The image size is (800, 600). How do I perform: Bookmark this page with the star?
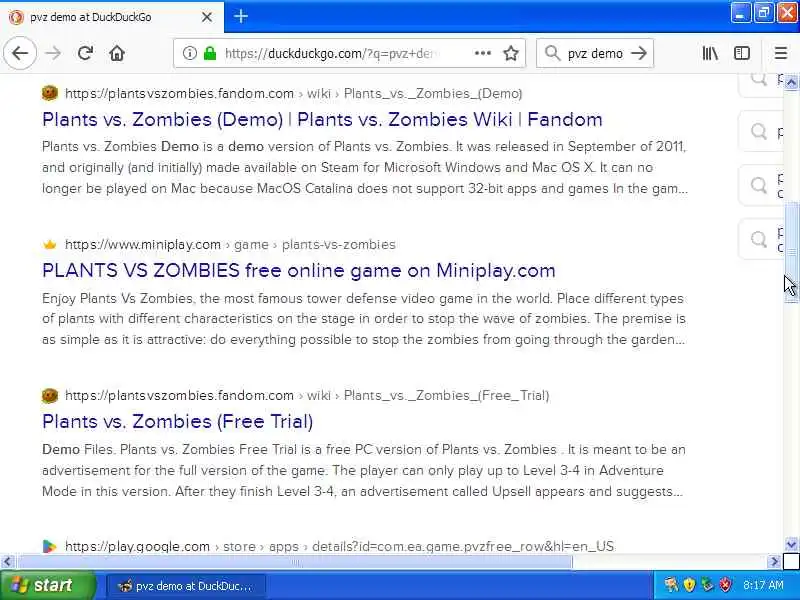511,53
